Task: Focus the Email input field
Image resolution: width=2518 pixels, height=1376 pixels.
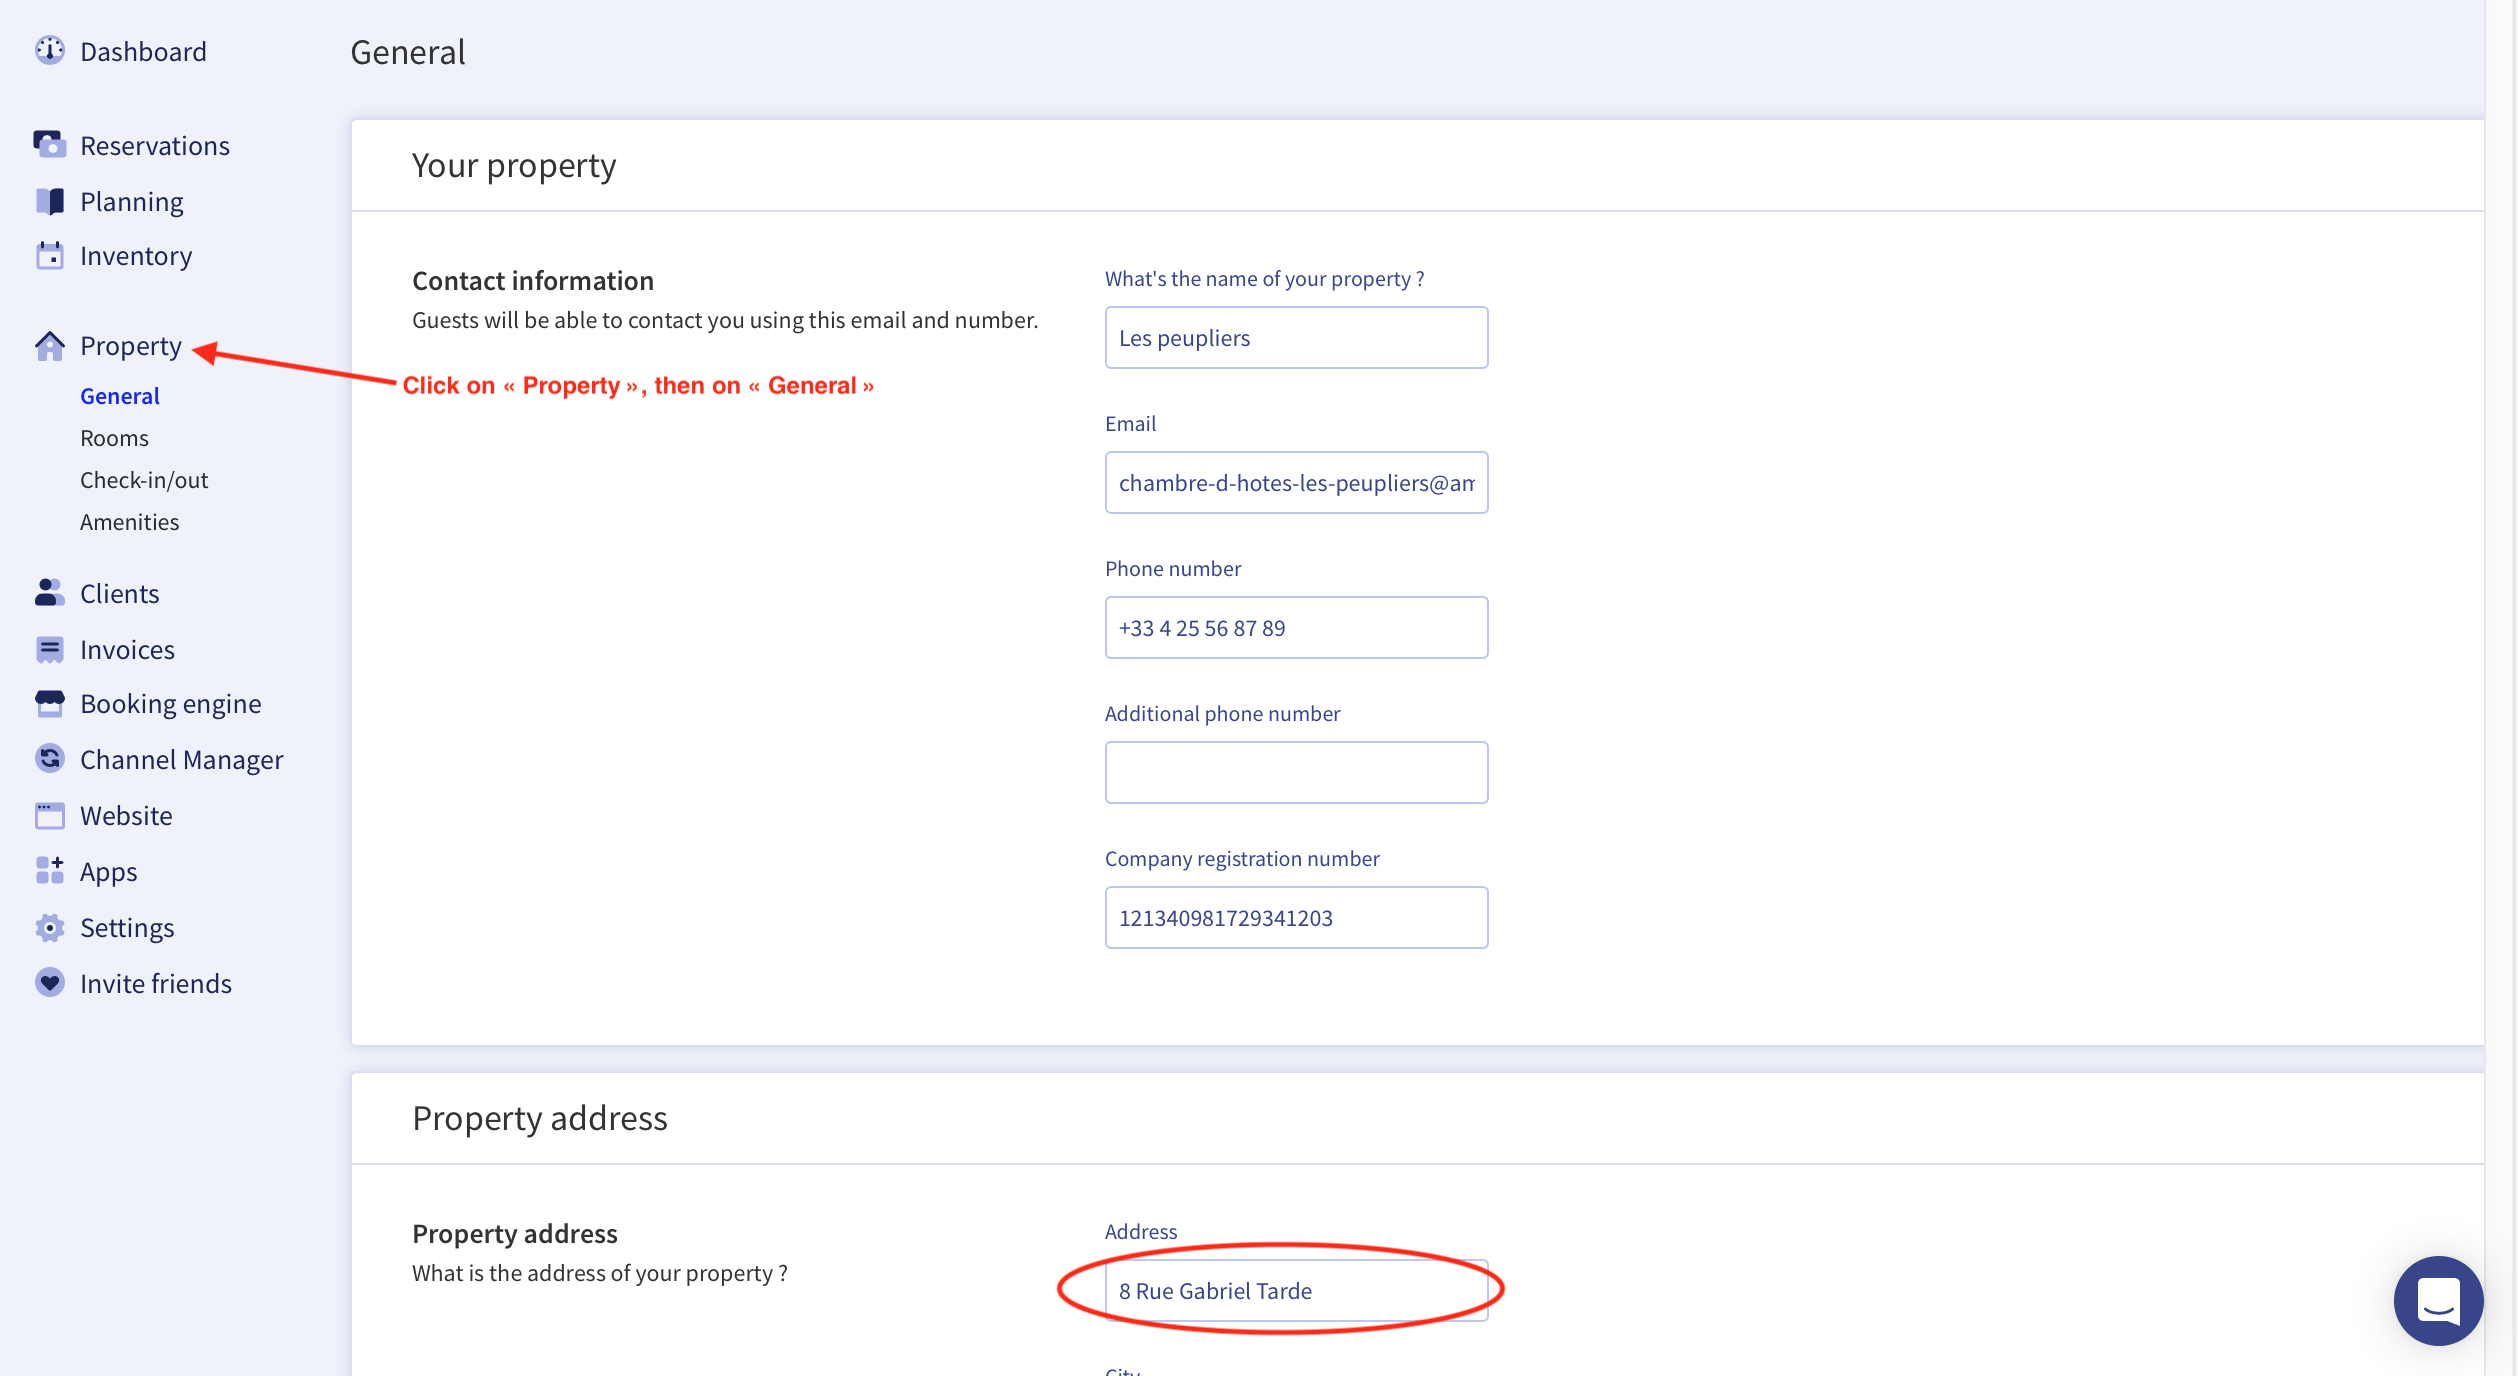Action: point(1296,483)
